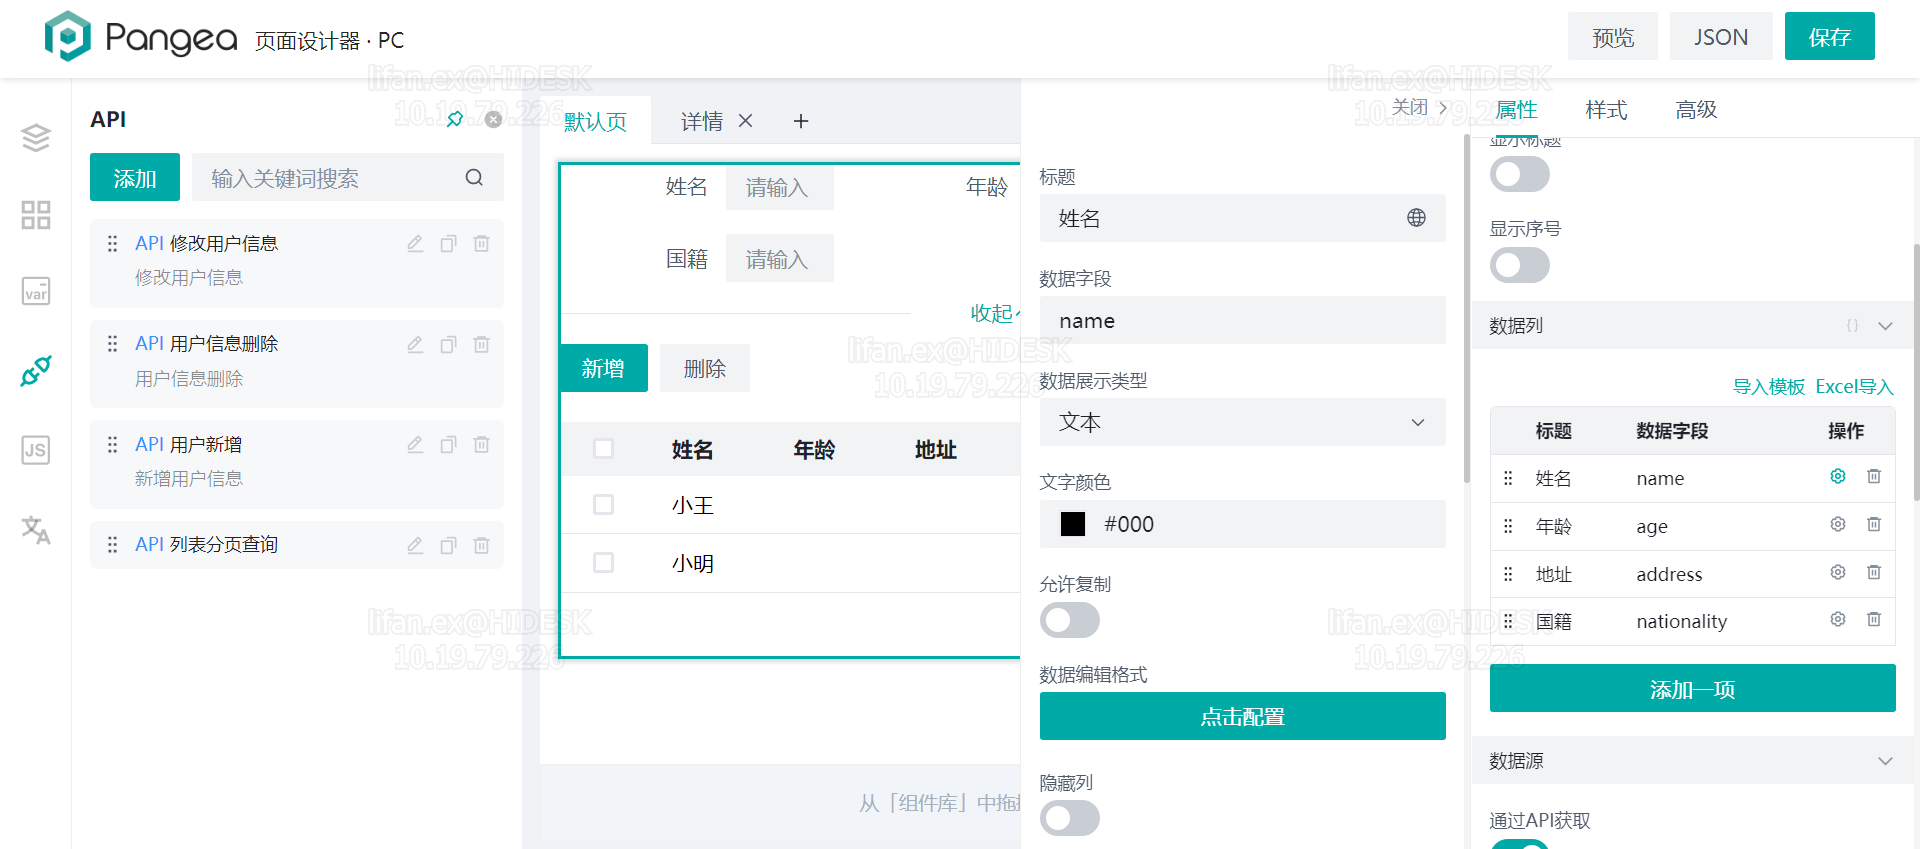Copy the 修改用户信息 API
The image size is (1920, 849).
point(448,243)
